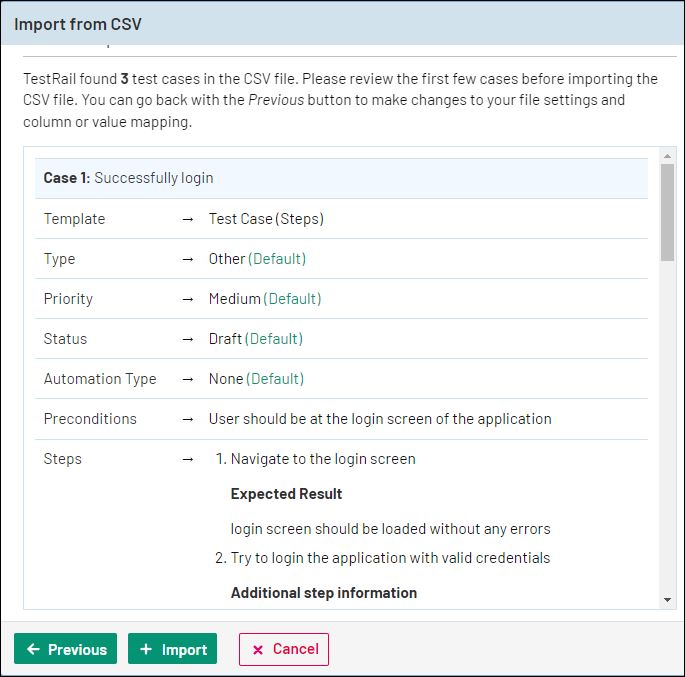Image resolution: width=685 pixels, height=677 pixels.
Task: Click the left arrow icon on Previous
Action: [33, 649]
